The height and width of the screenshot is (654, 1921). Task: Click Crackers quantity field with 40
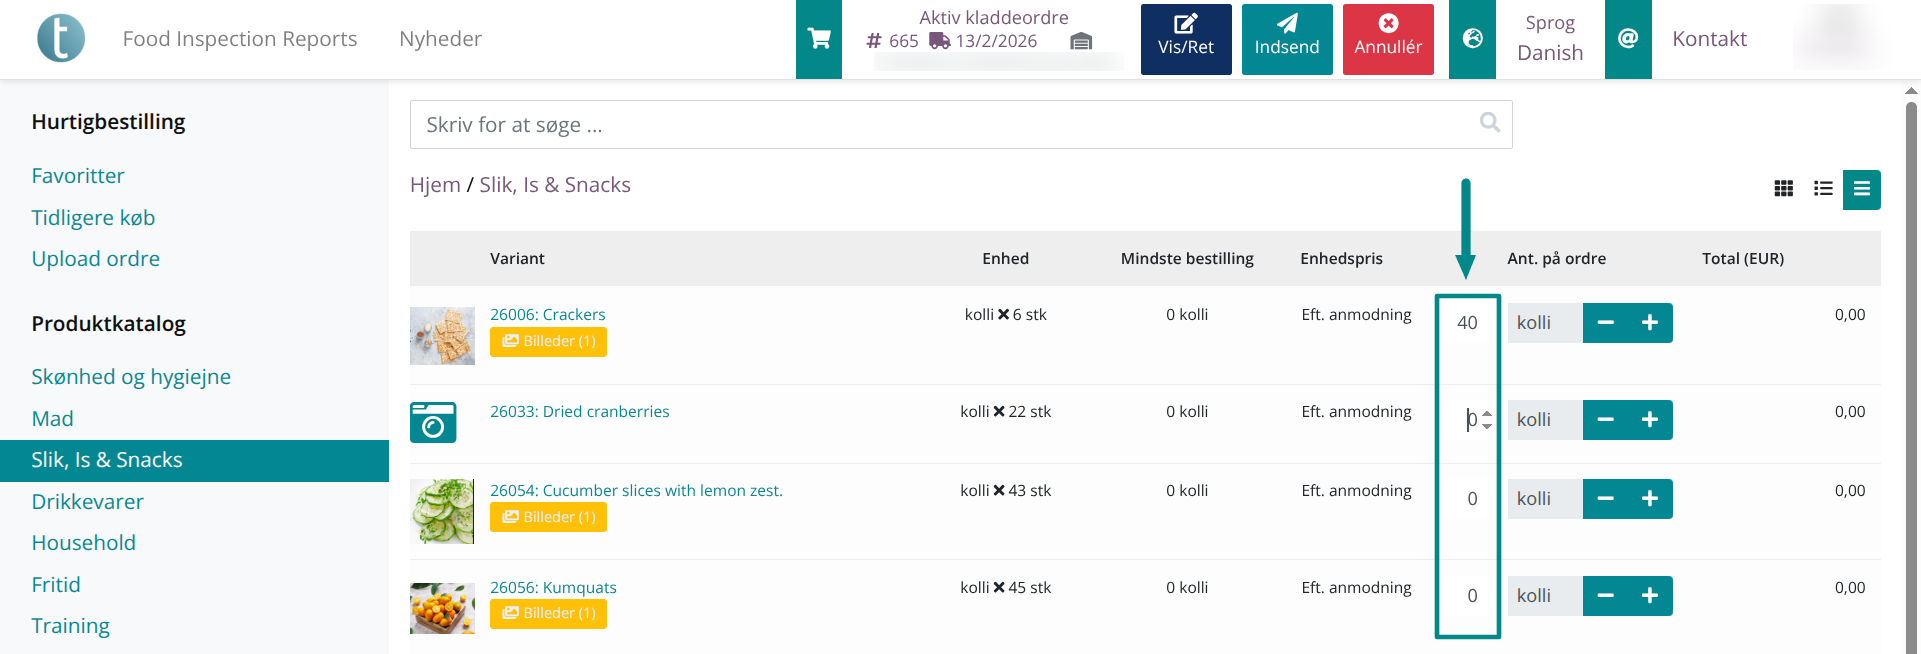coord(1467,323)
